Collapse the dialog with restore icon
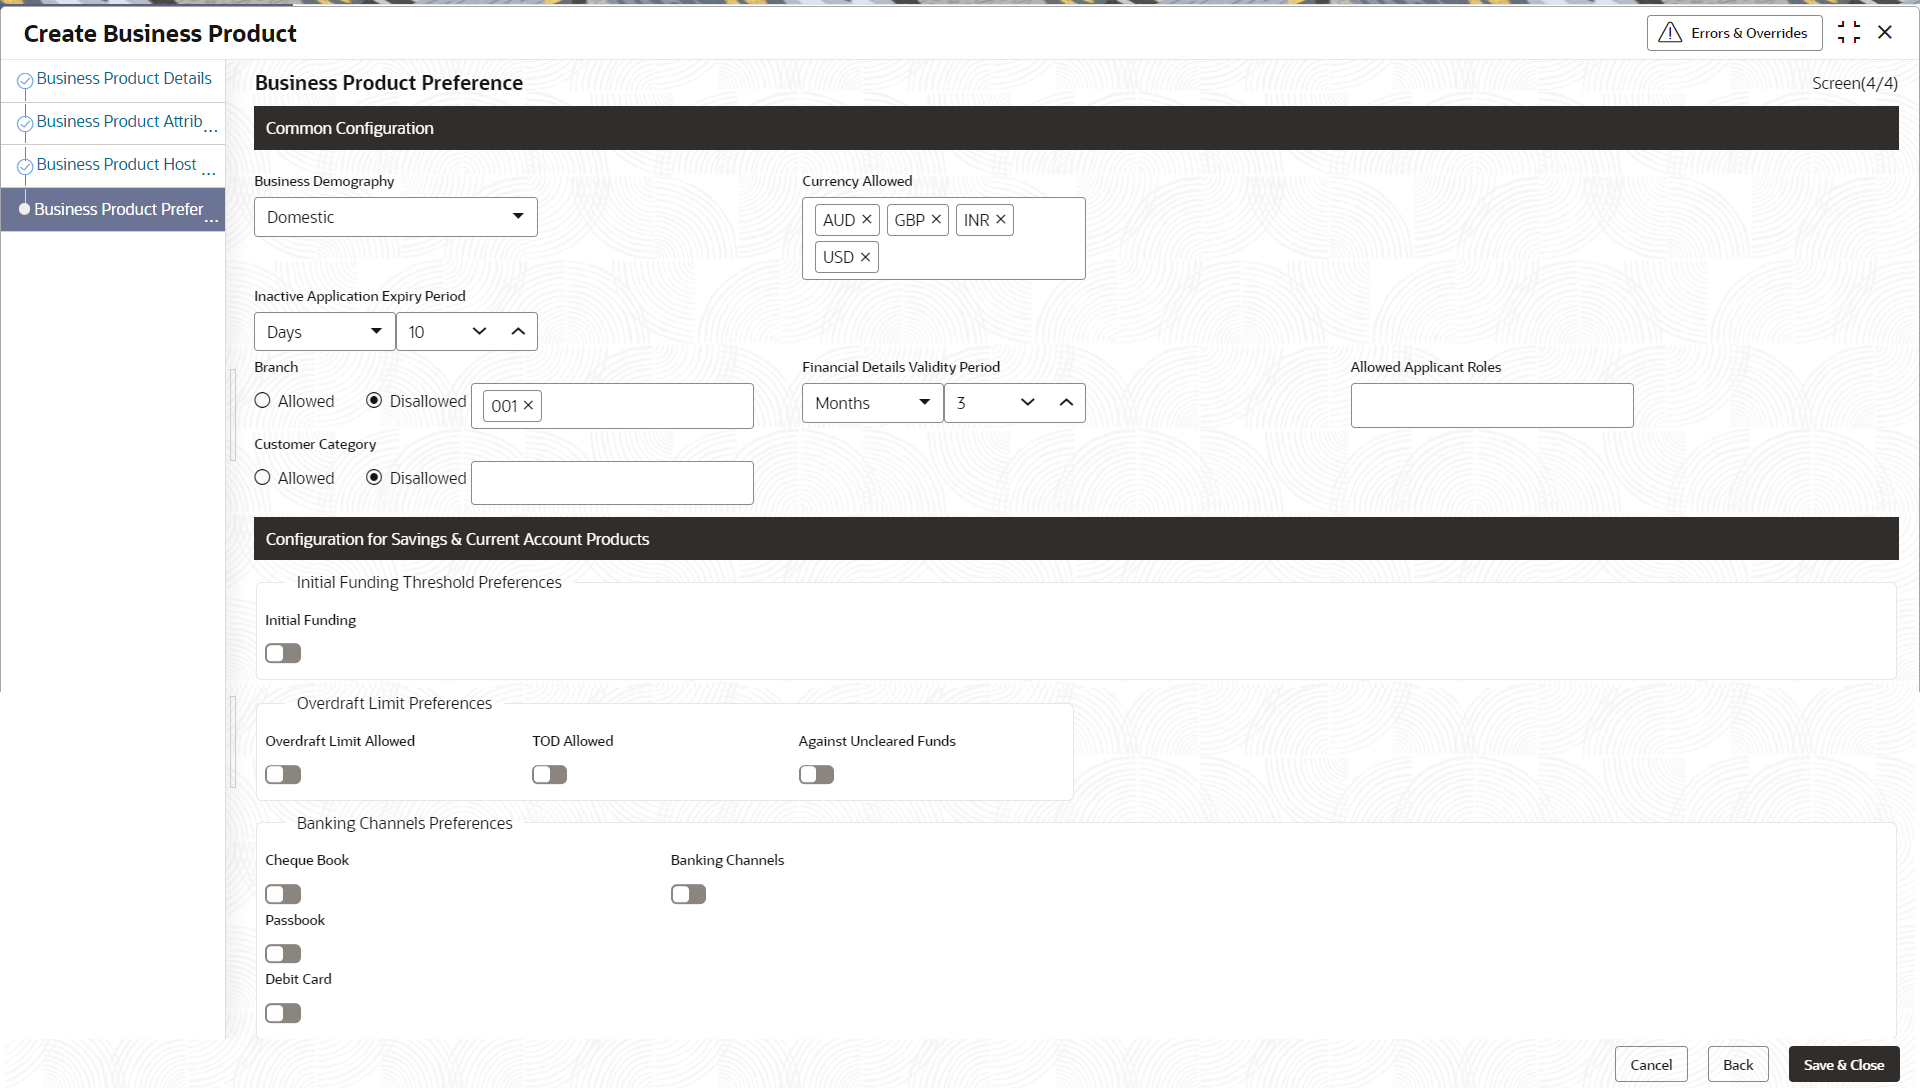The image size is (1920, 1088). [x=1848, y=33]
